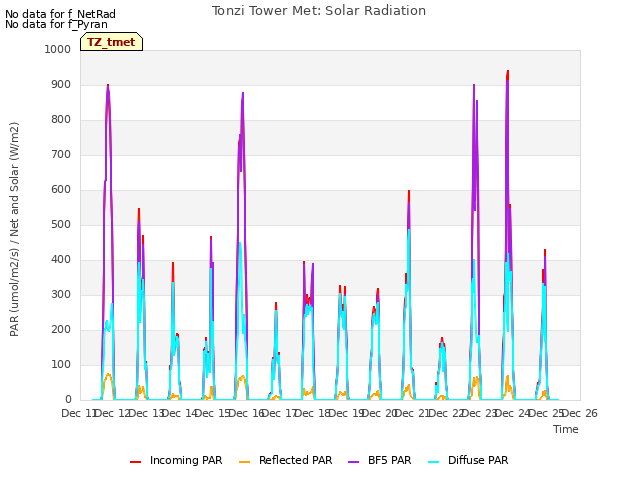
Task: Click the Diffuse PAR cyan legend swatch
Action: coord(434,461)
